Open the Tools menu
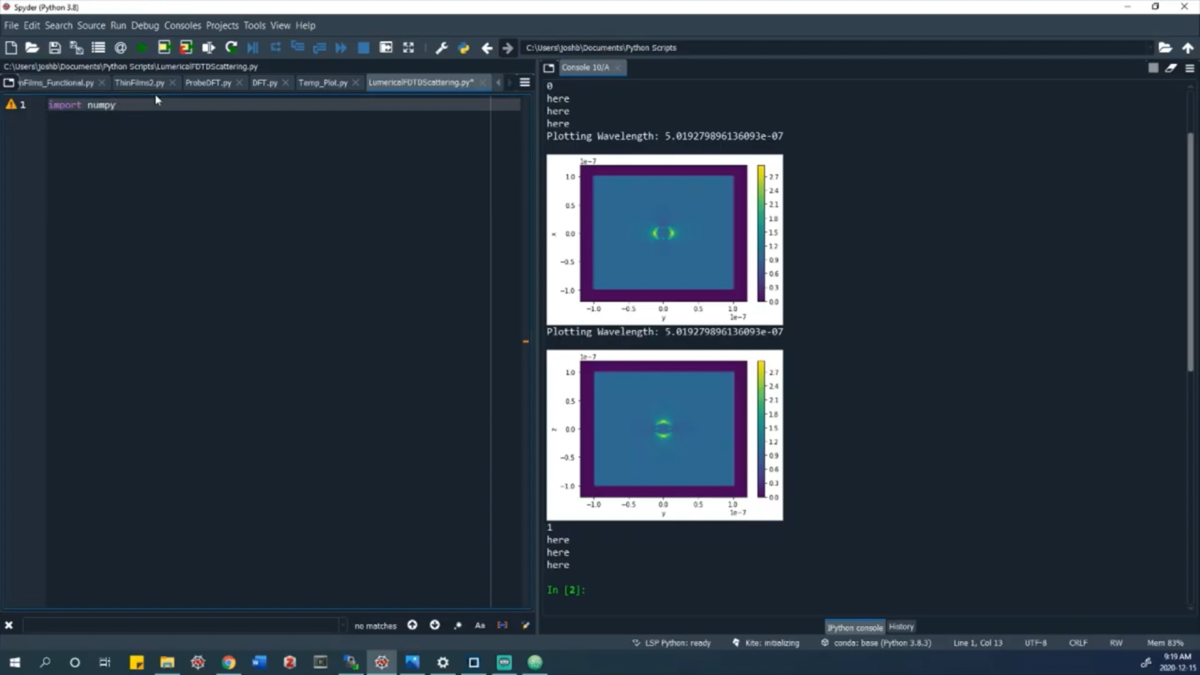Viewport: 1200px width, 675px height. pos(255,25)
